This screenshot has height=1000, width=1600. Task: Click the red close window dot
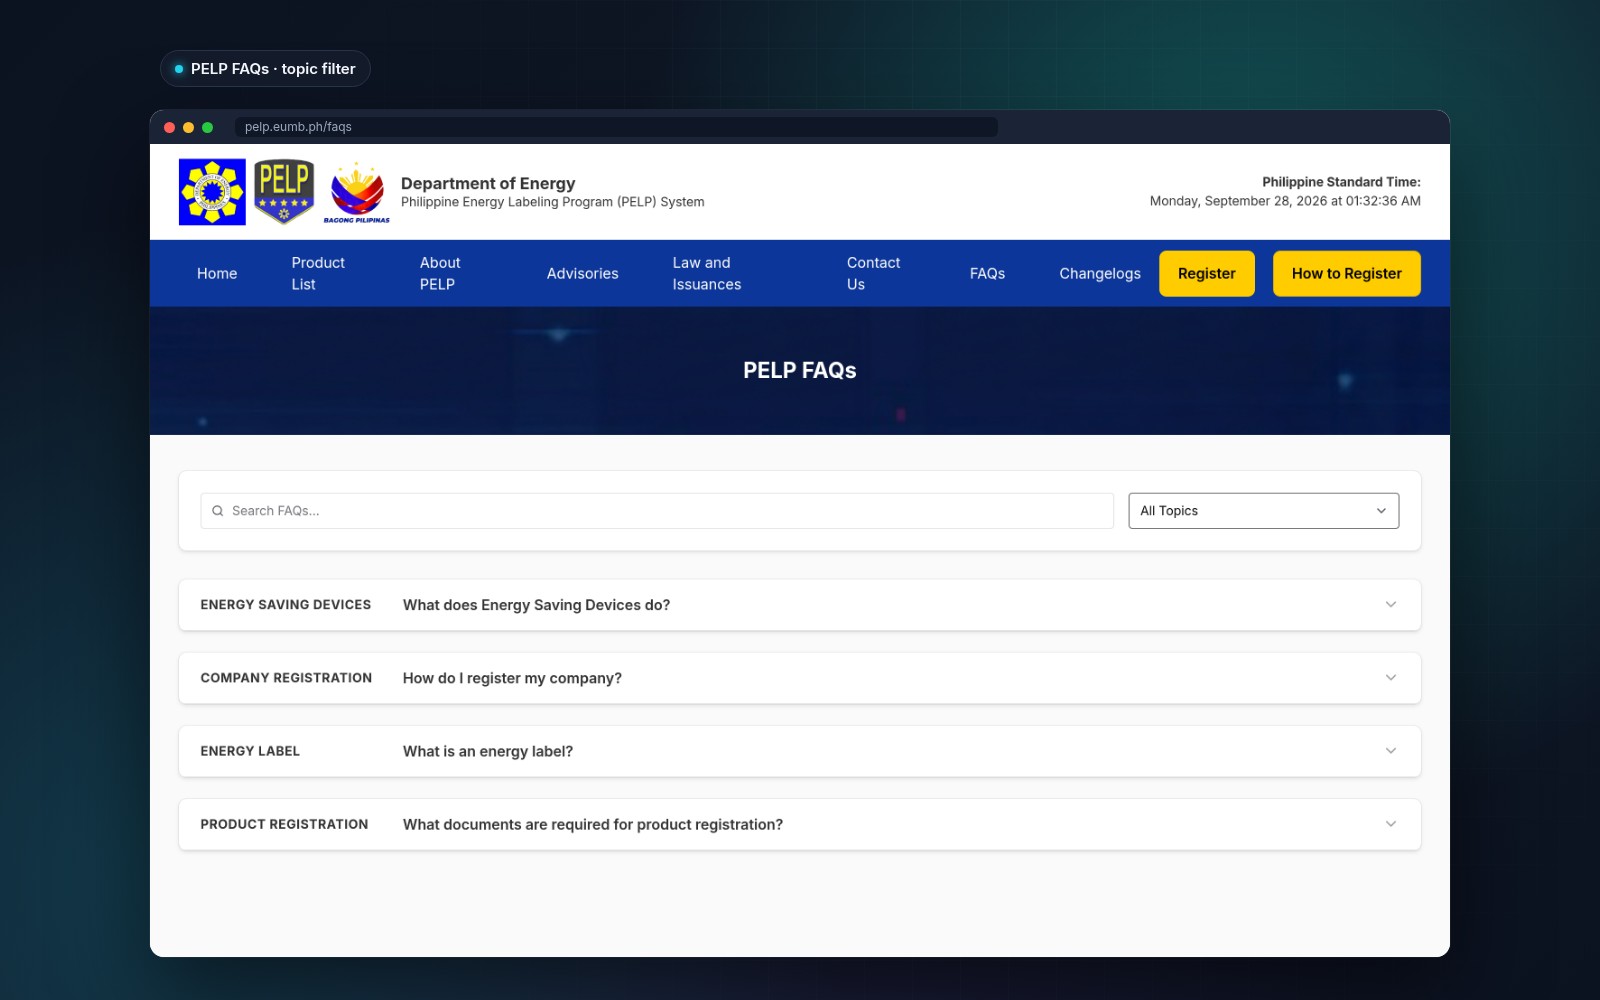[x=170, y=127]
